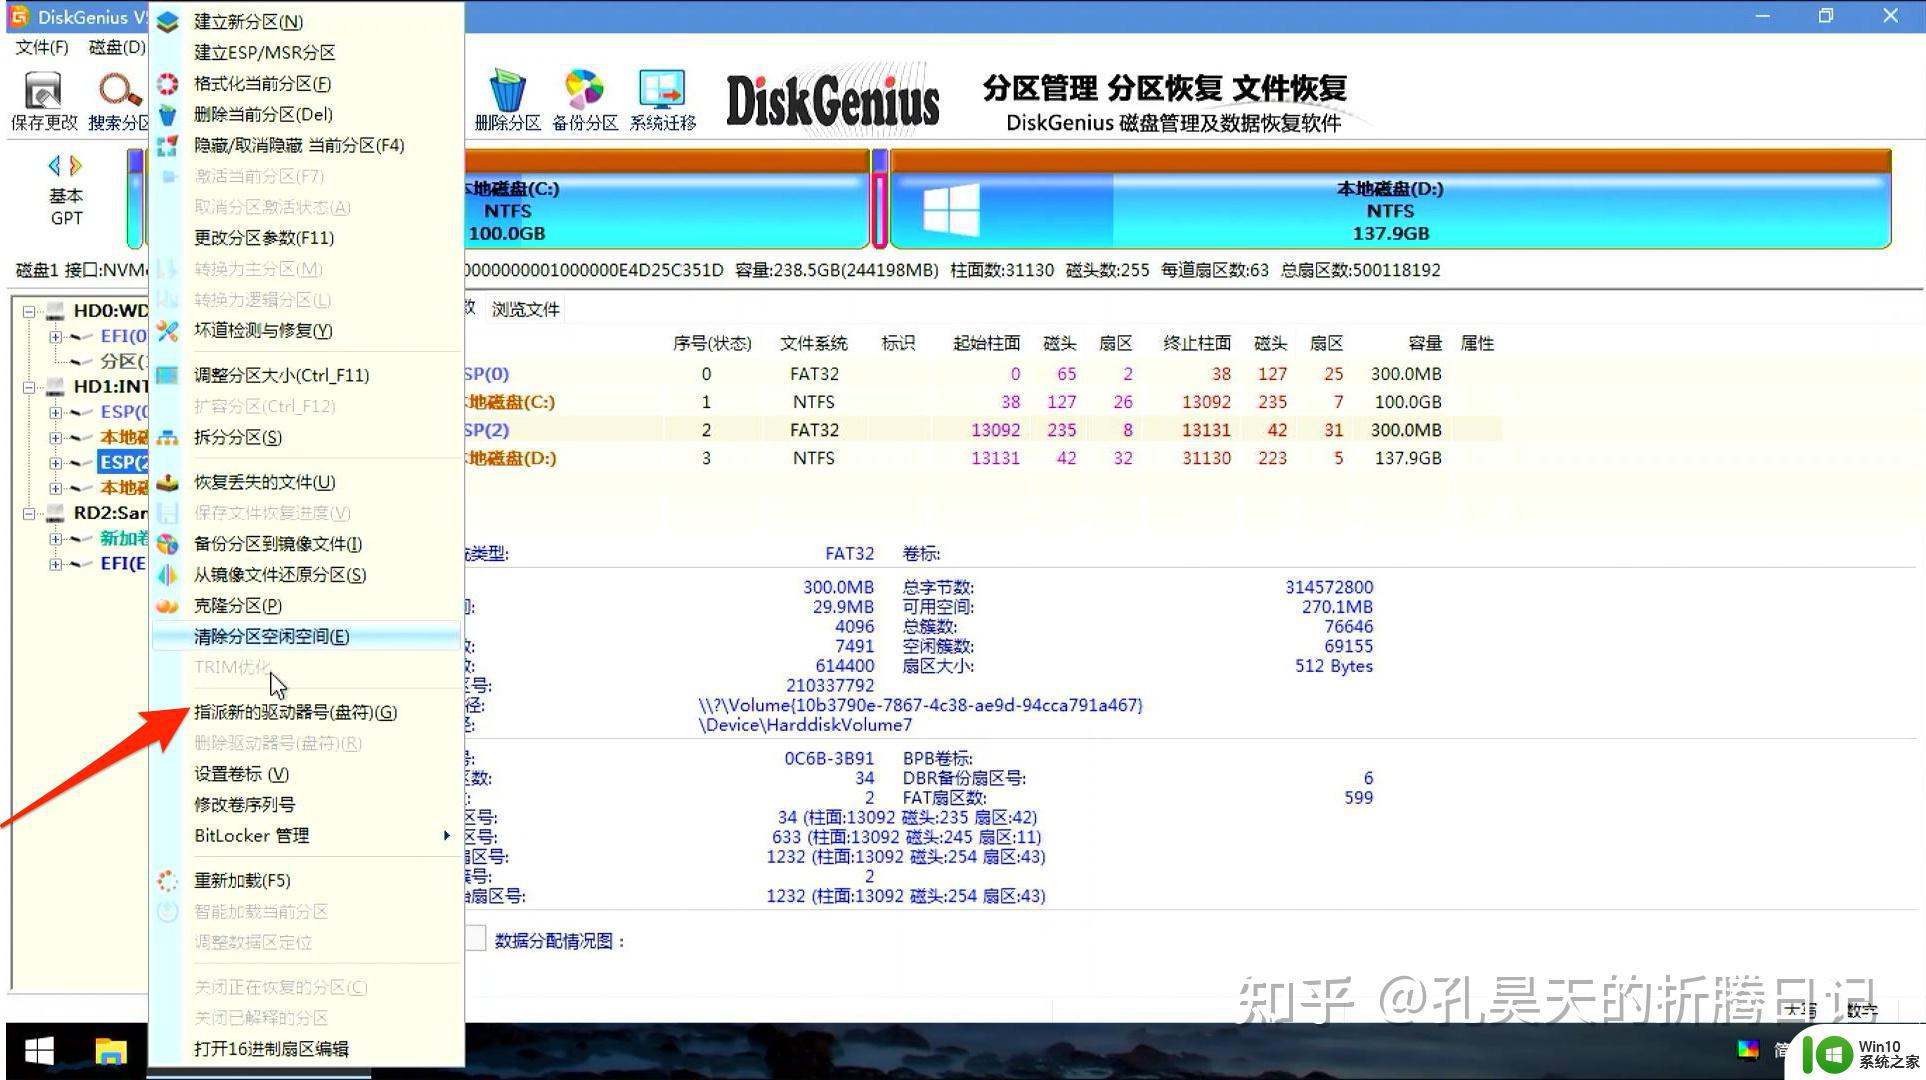Choose 更改分区参数(F11) menu entry
Viewport: 1926px width, 1080px height.
pos(264,238)
